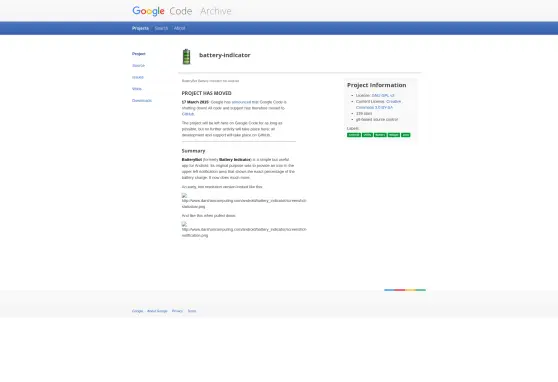Click the last green label tag
This screenshot has height=382, width=558.
click(x=406, y=135)
